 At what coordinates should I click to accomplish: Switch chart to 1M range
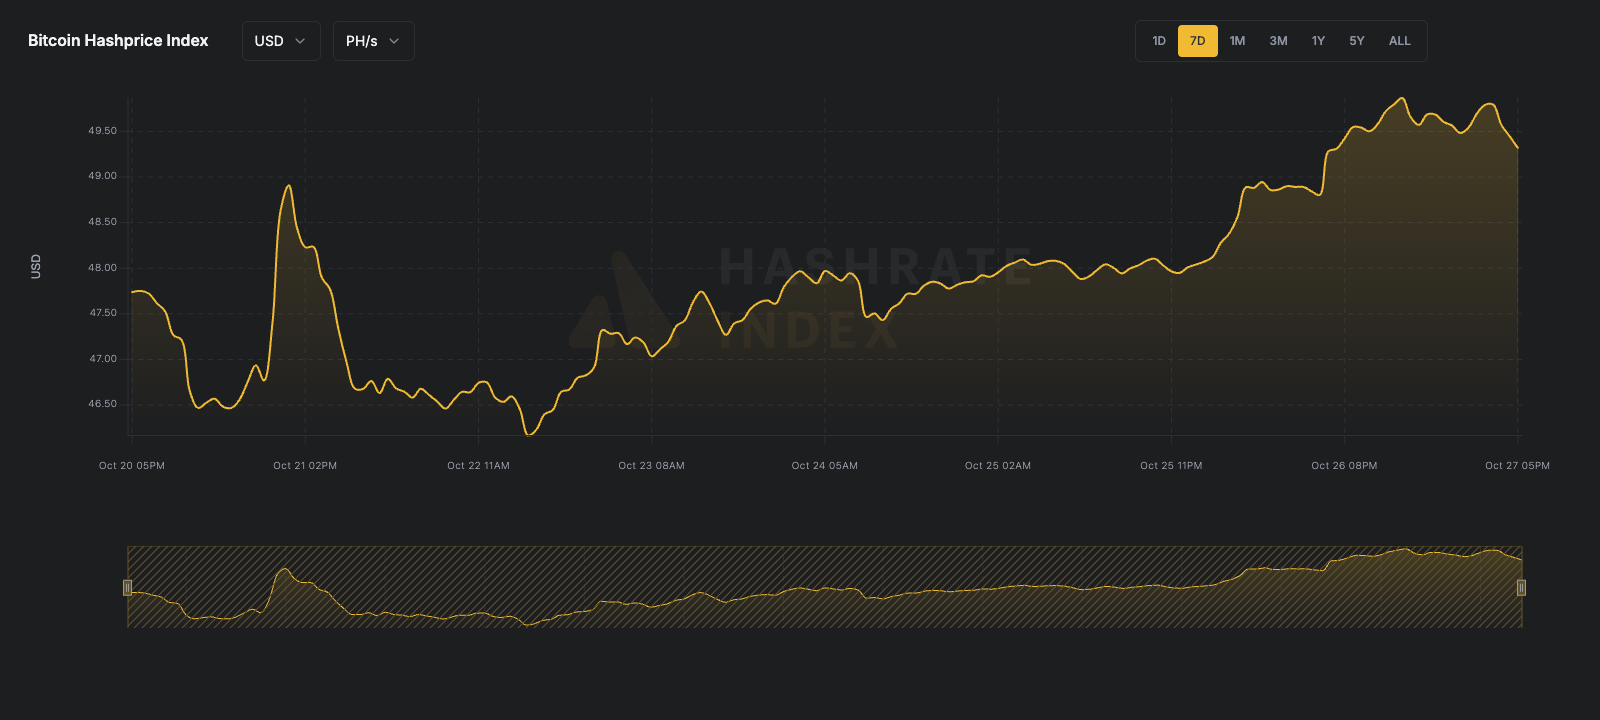click(1237, 41)
